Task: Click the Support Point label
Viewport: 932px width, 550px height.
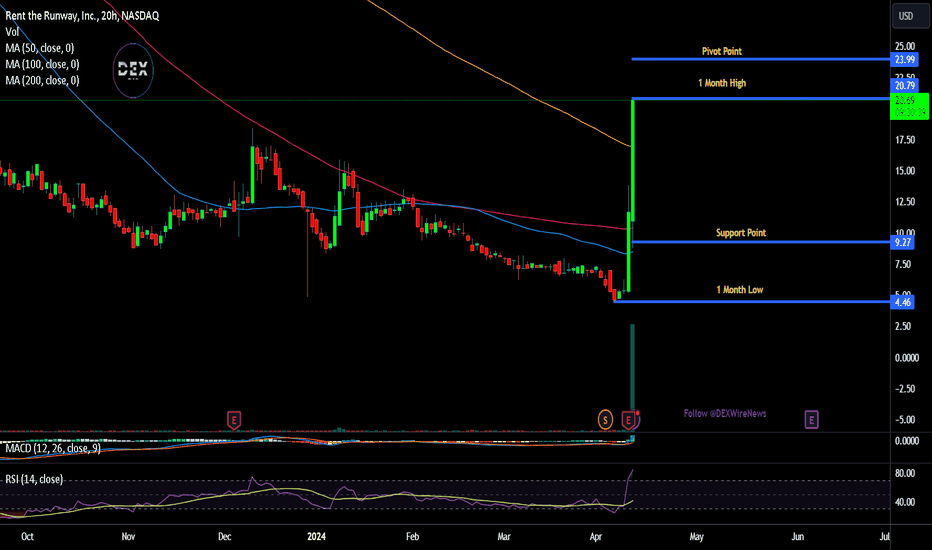Action: click(741, 232)
